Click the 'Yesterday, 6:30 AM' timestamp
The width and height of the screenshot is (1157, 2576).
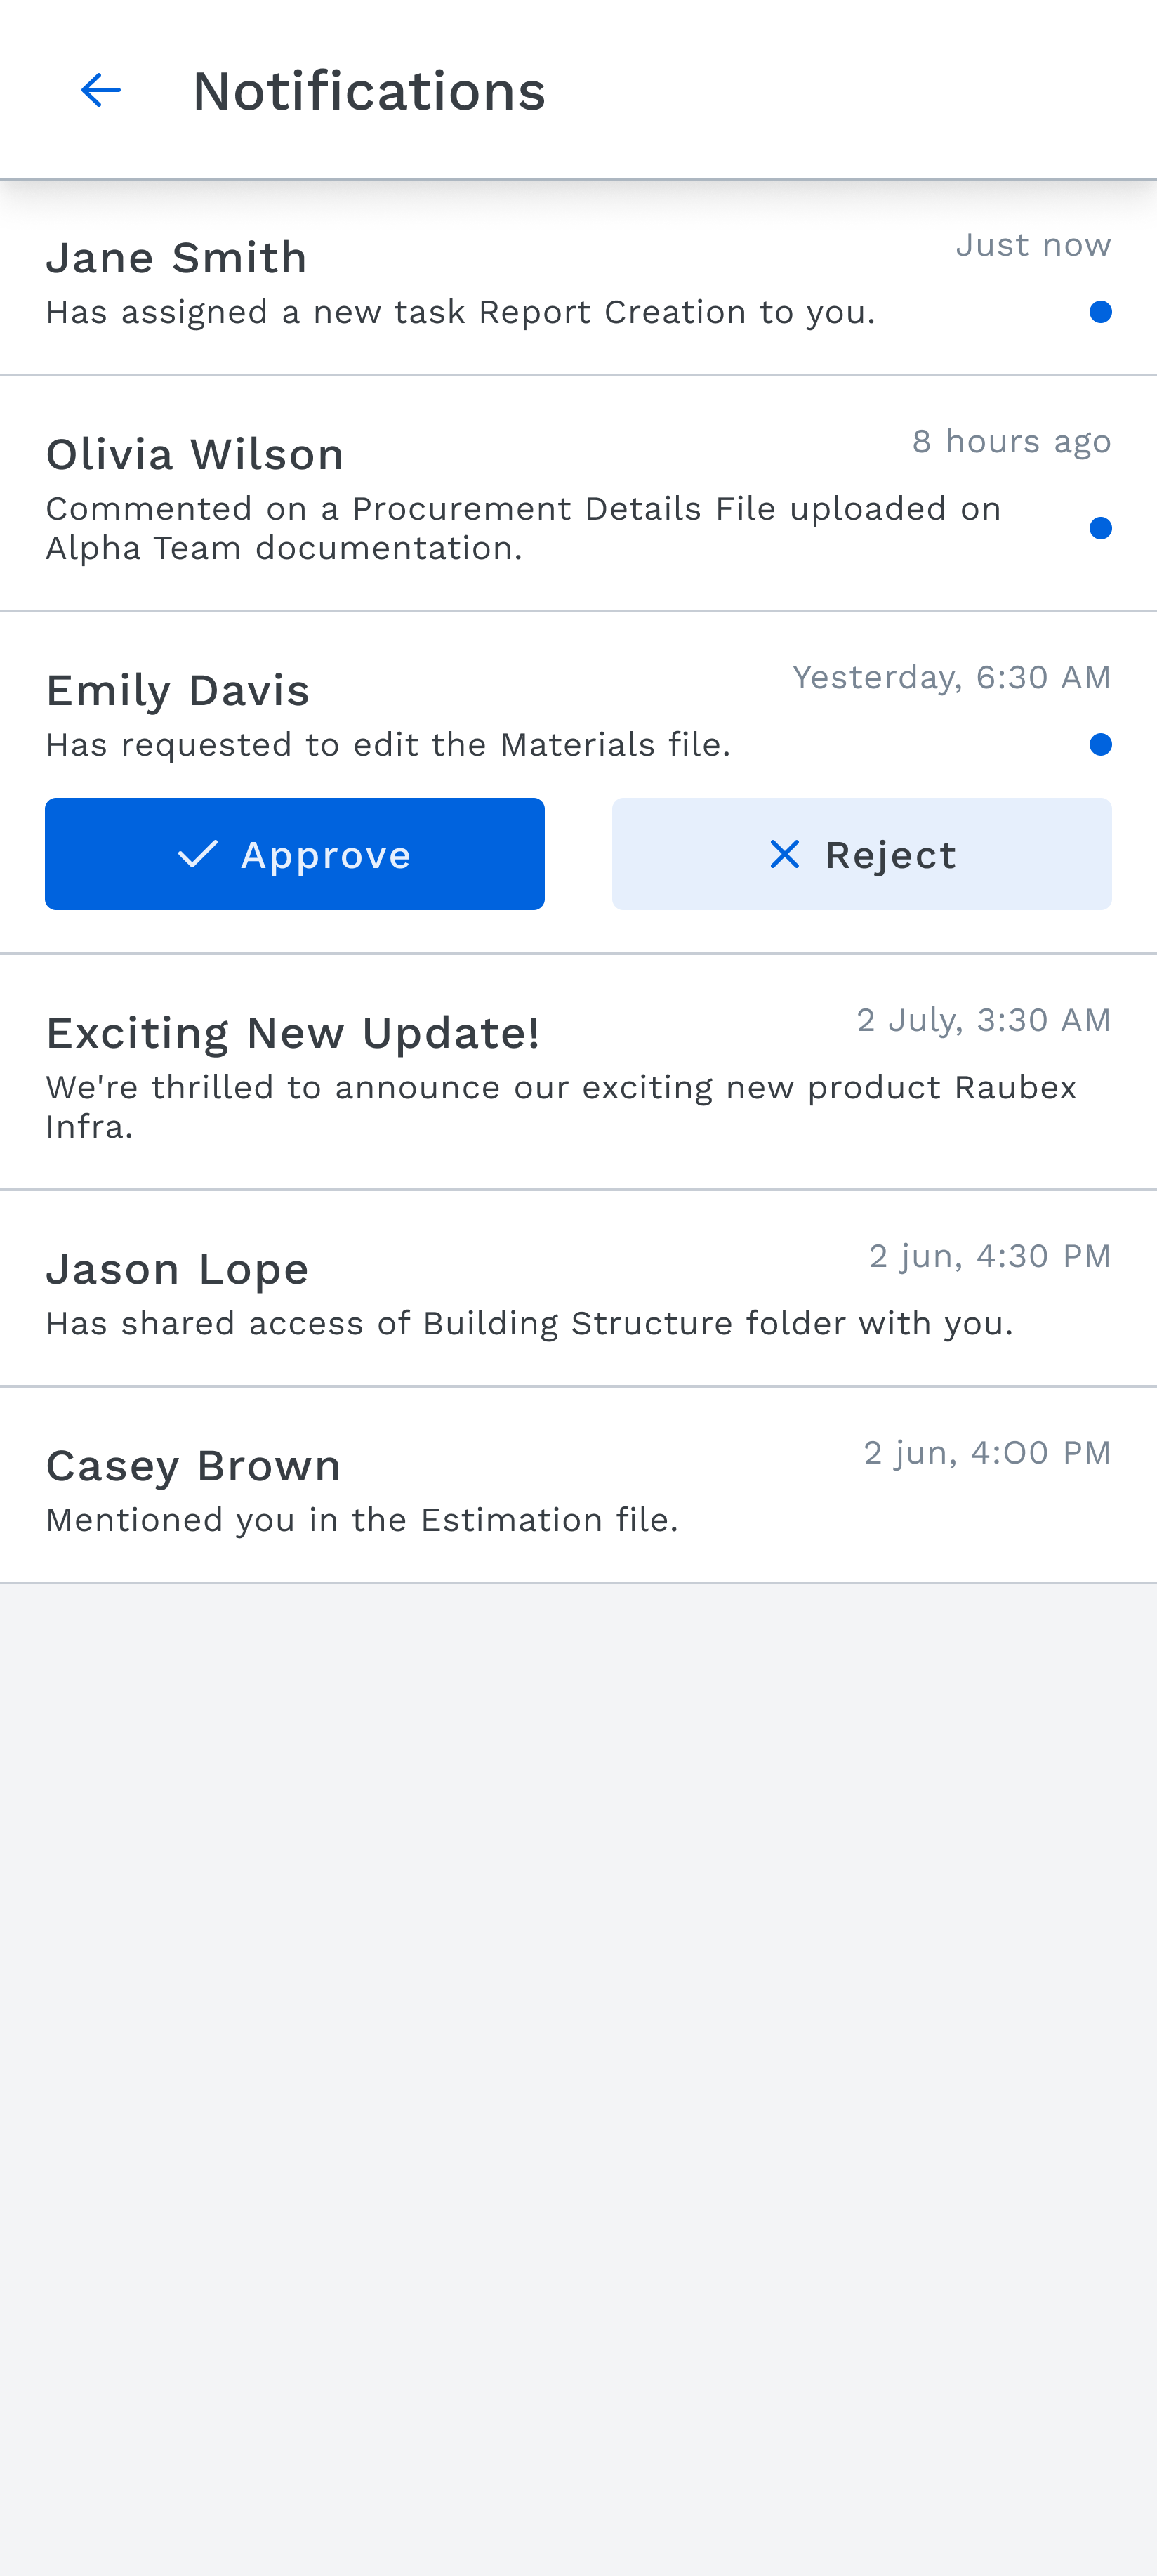click(x=951, y=677)
